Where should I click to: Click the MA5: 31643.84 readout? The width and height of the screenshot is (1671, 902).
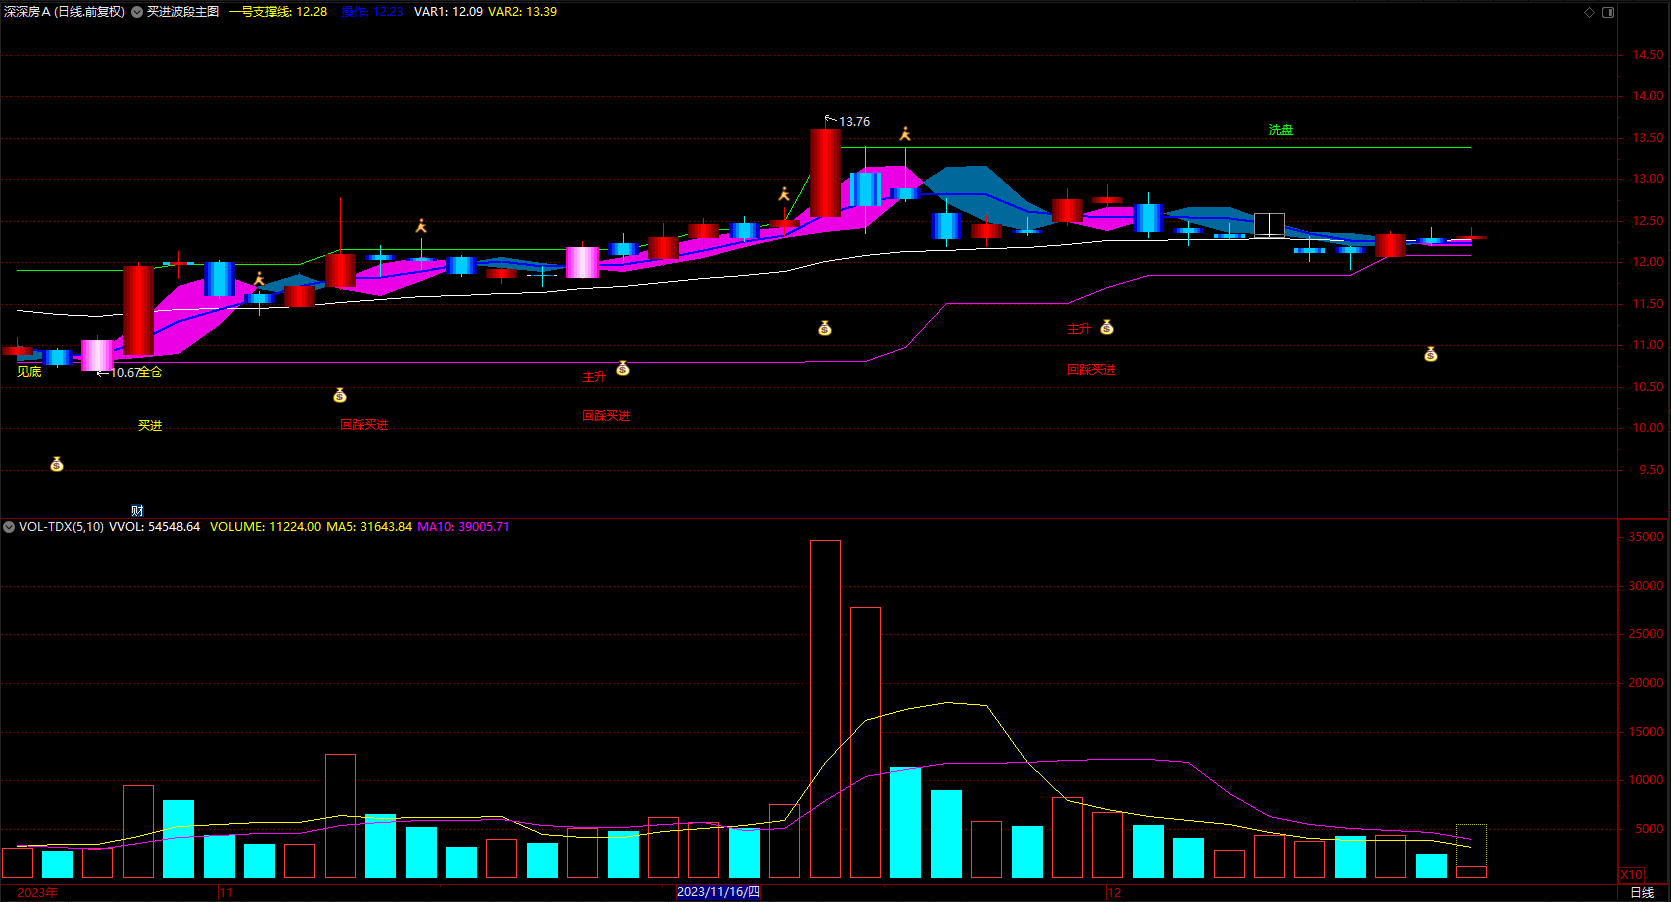coord(369,527)
